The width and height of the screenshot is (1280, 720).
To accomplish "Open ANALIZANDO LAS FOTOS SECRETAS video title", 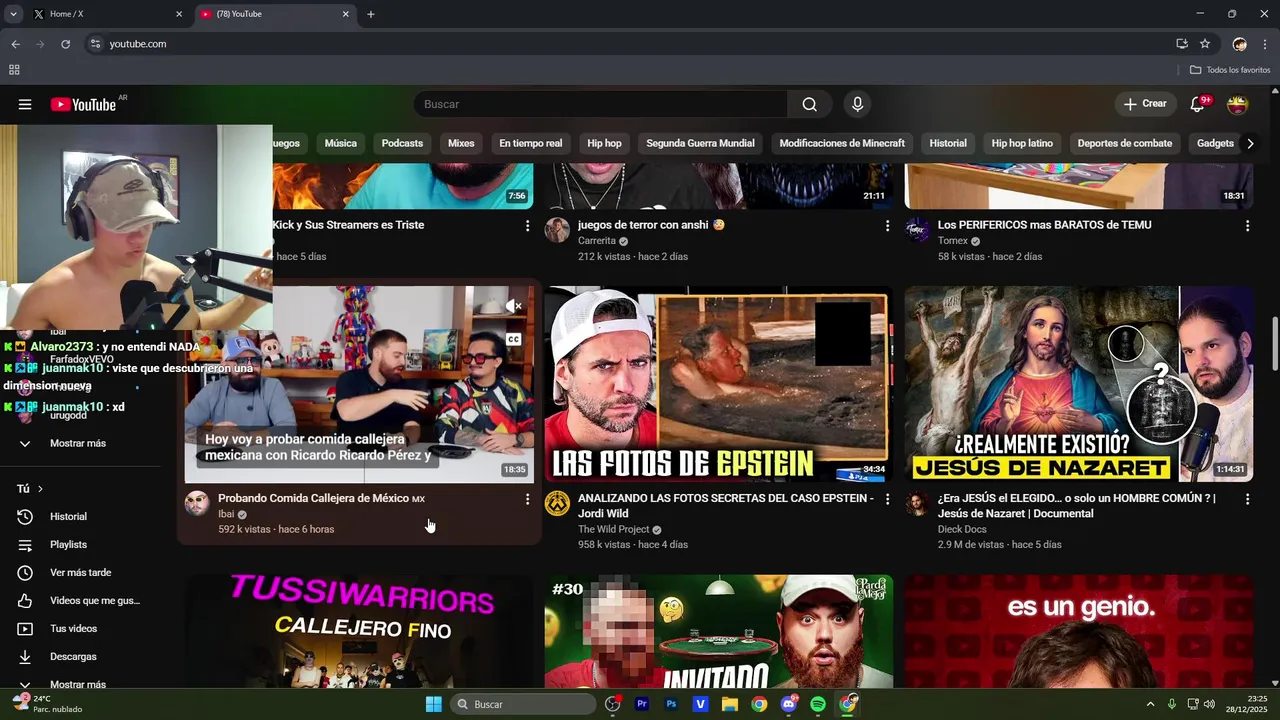I will tap(725, 506).
